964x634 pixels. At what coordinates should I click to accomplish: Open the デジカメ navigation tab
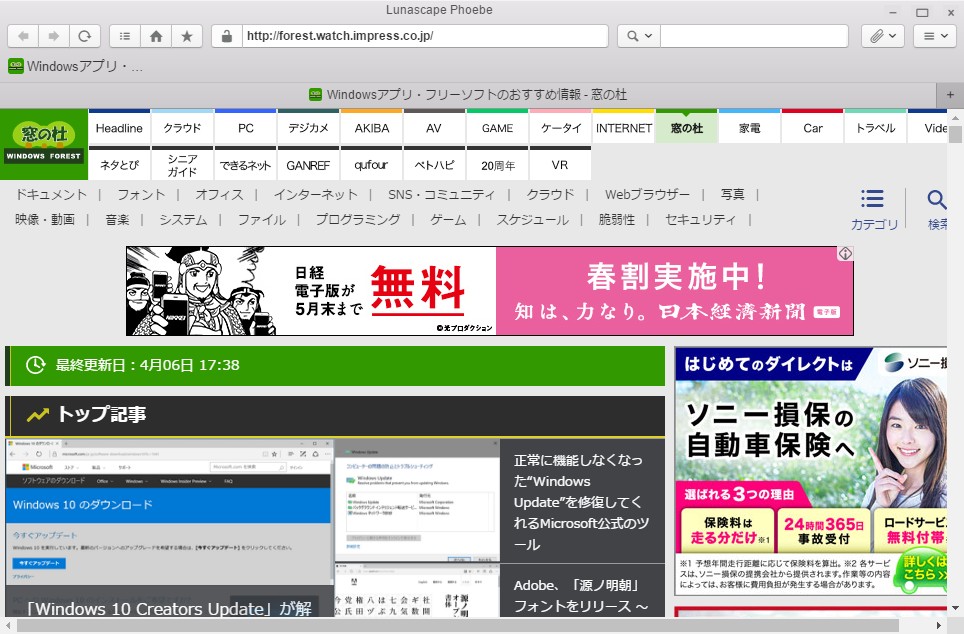[x=309, y=128]
